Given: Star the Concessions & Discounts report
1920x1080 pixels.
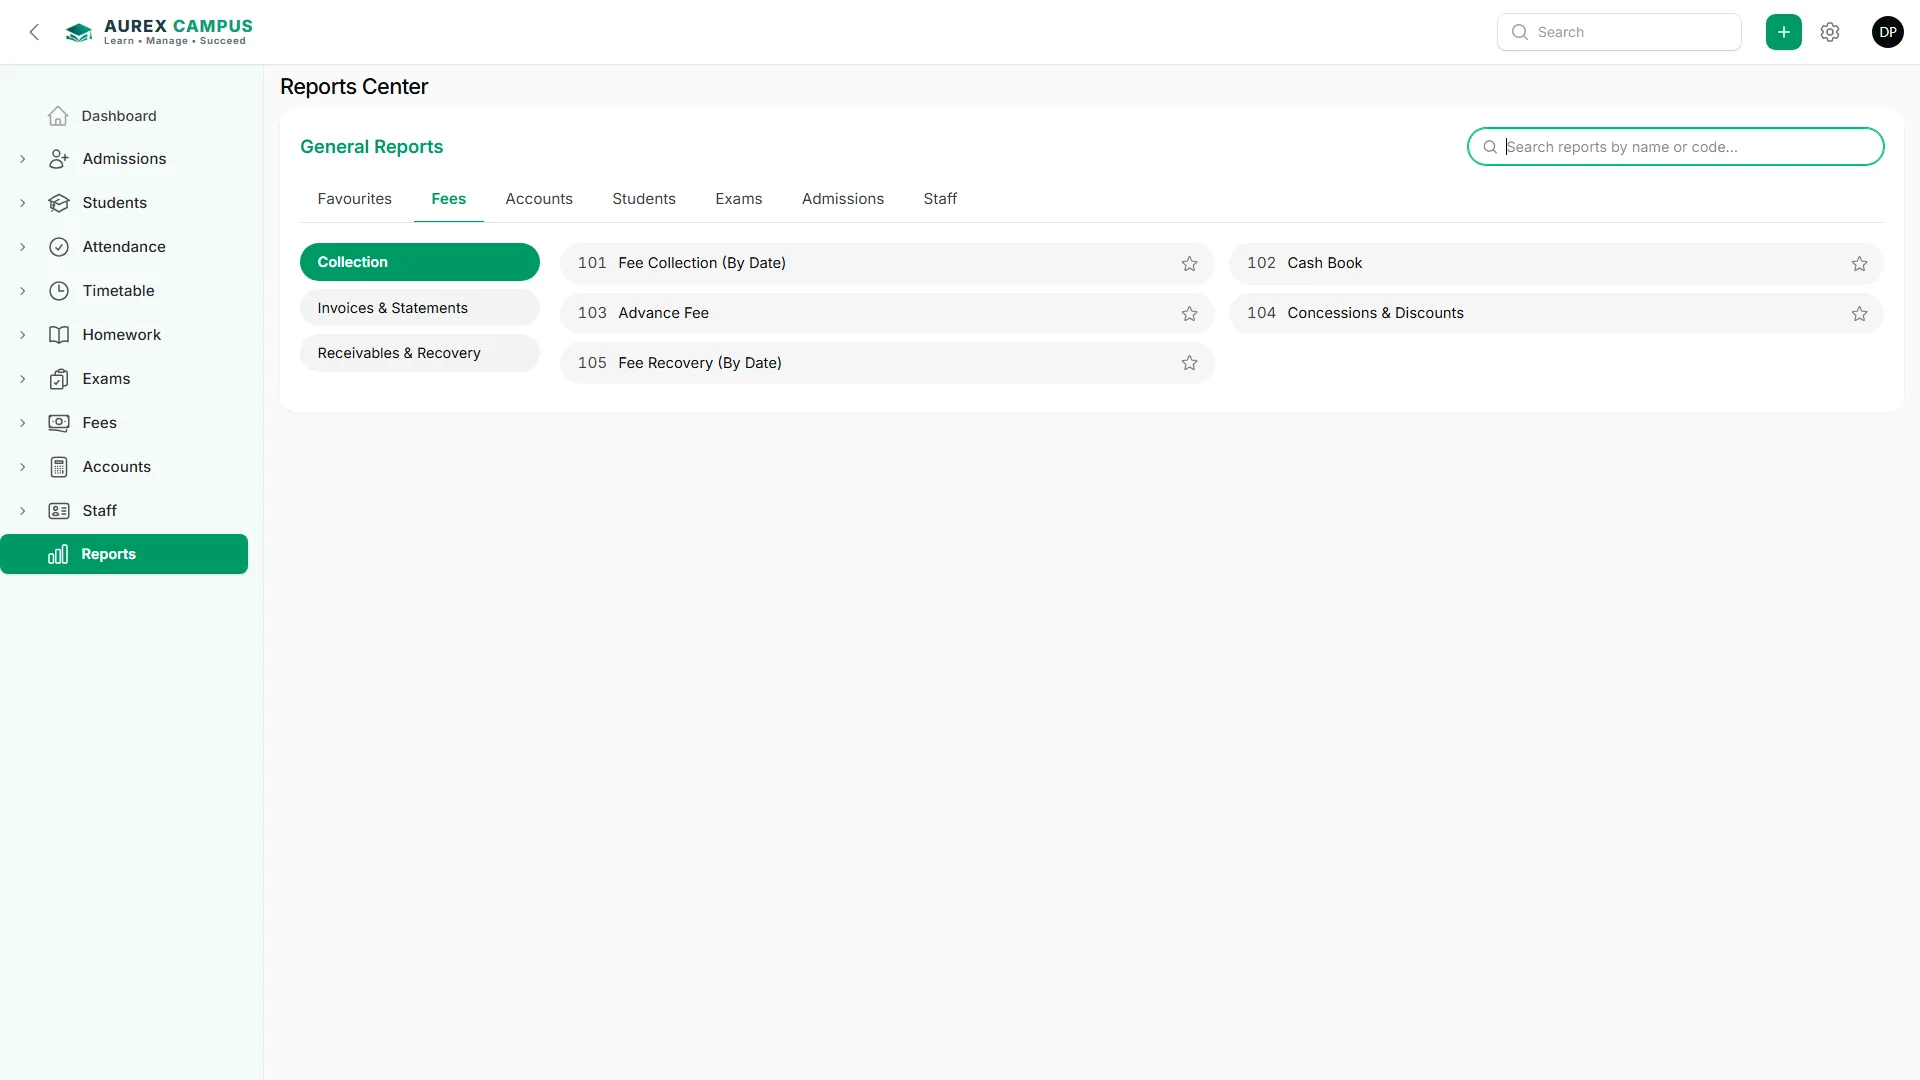Looking at the screenshot, I should (1859, 314).
